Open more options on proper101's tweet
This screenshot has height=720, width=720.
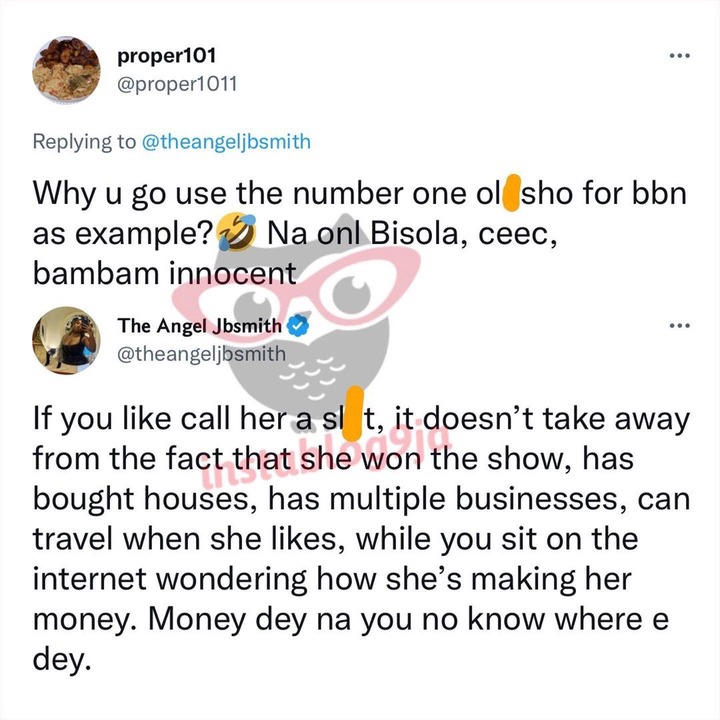(x=680, y=56)
